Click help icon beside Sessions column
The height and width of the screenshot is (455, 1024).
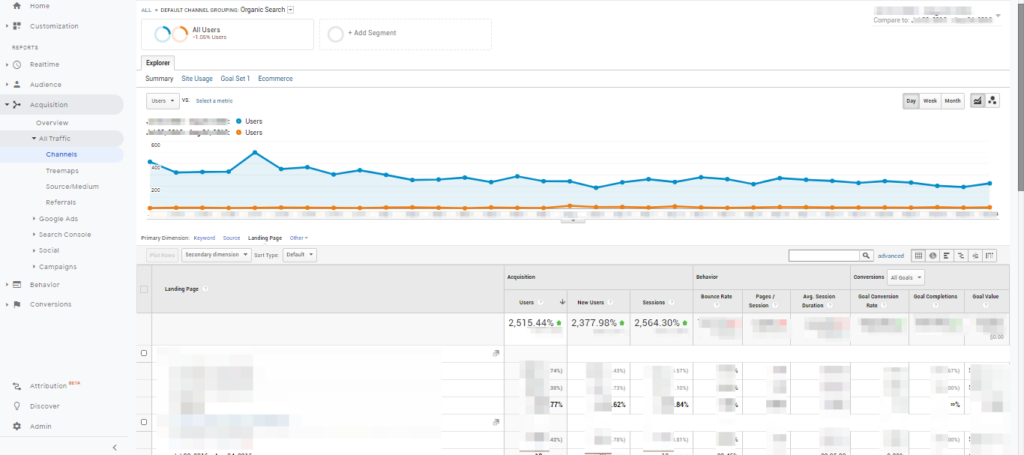(x=670, y=302)
